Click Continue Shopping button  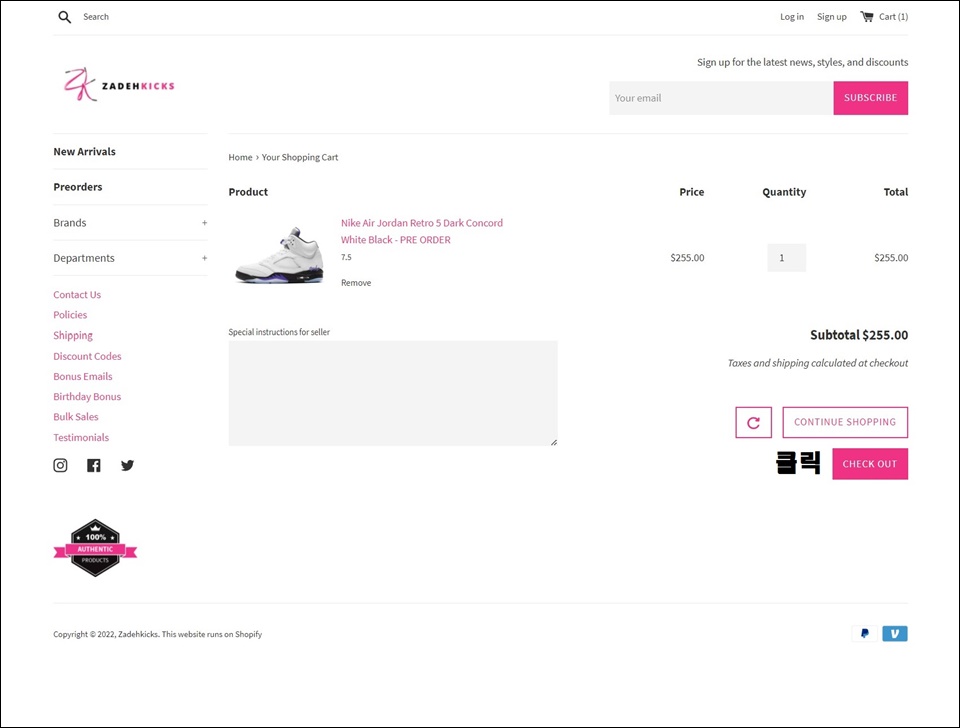845,422
